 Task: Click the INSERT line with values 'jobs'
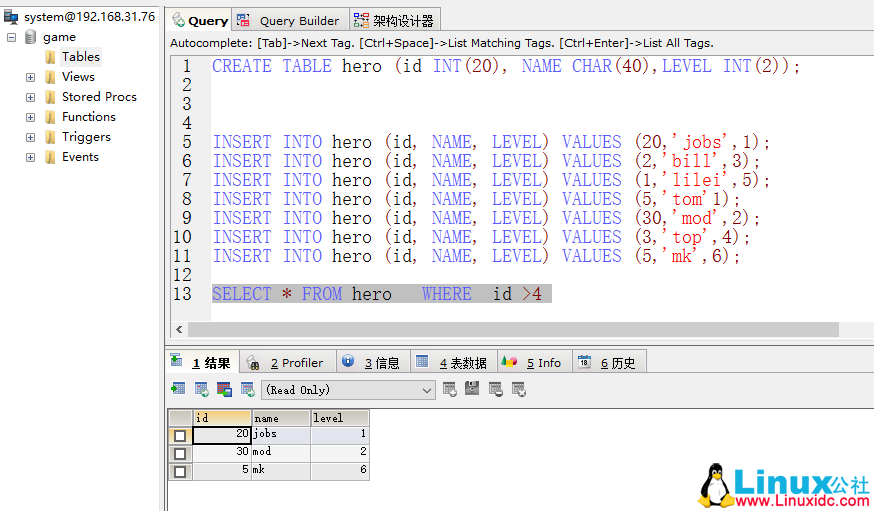(x=491, y=142)
